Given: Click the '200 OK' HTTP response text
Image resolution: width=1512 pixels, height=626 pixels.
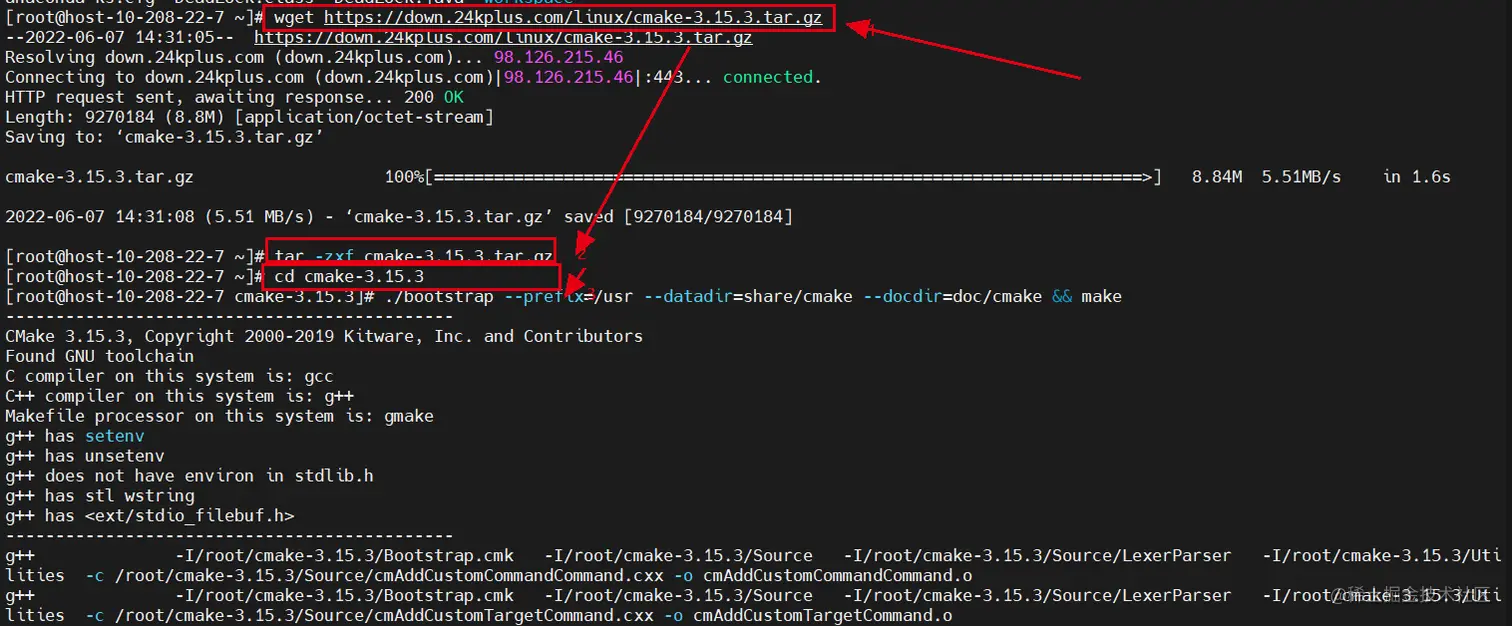Looking at the screenshot, I should click(434, 97).
